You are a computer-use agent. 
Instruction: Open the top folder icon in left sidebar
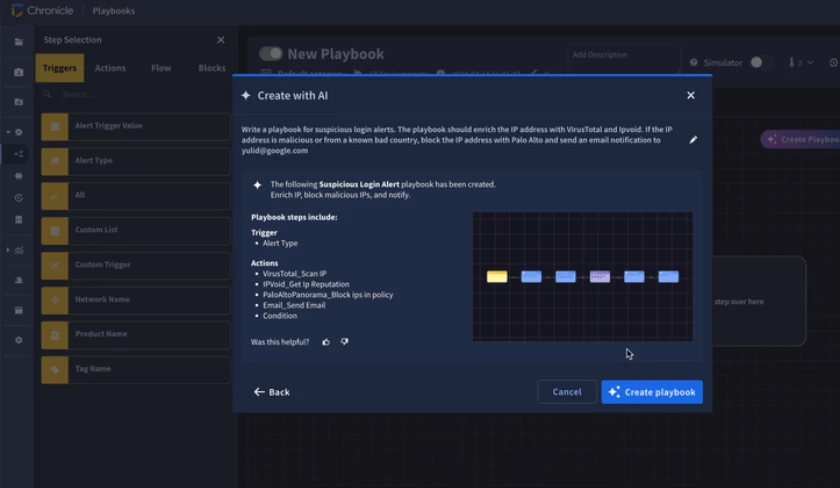pyautogui.click(x=19, y=42)
